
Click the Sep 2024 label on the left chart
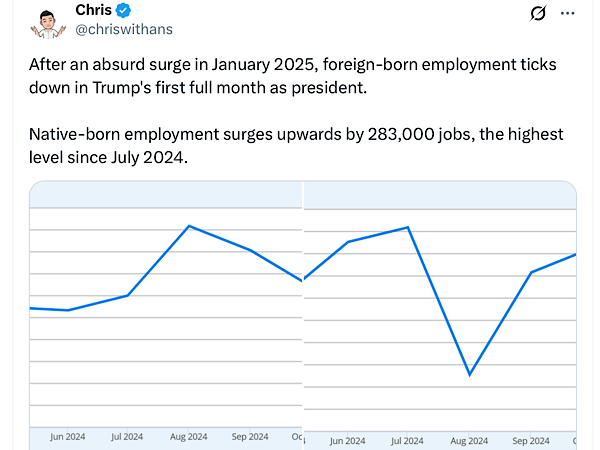pos(250,437)
